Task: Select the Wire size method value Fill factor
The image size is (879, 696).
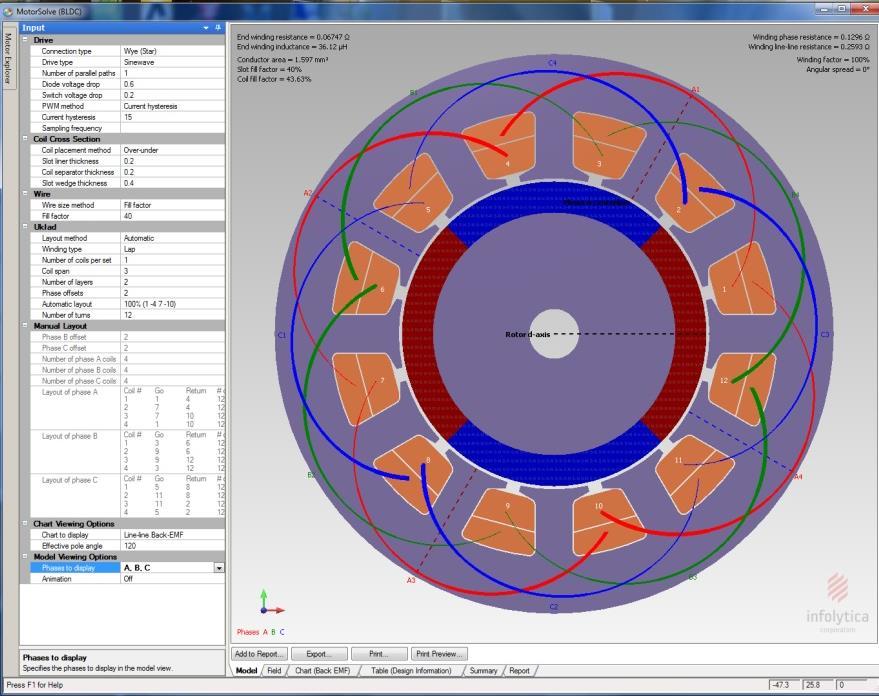Action: tap(172, 205)
